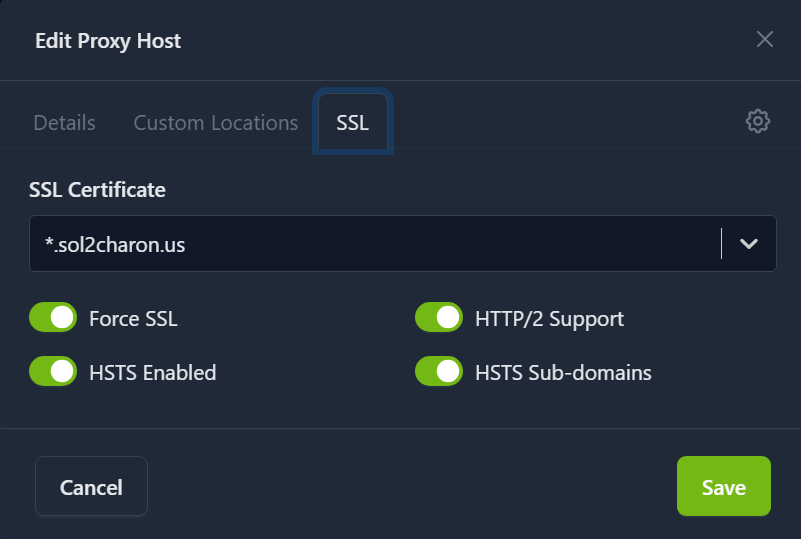
Task: Click the HTTP/2 Support label text
Action: point(549,319)
